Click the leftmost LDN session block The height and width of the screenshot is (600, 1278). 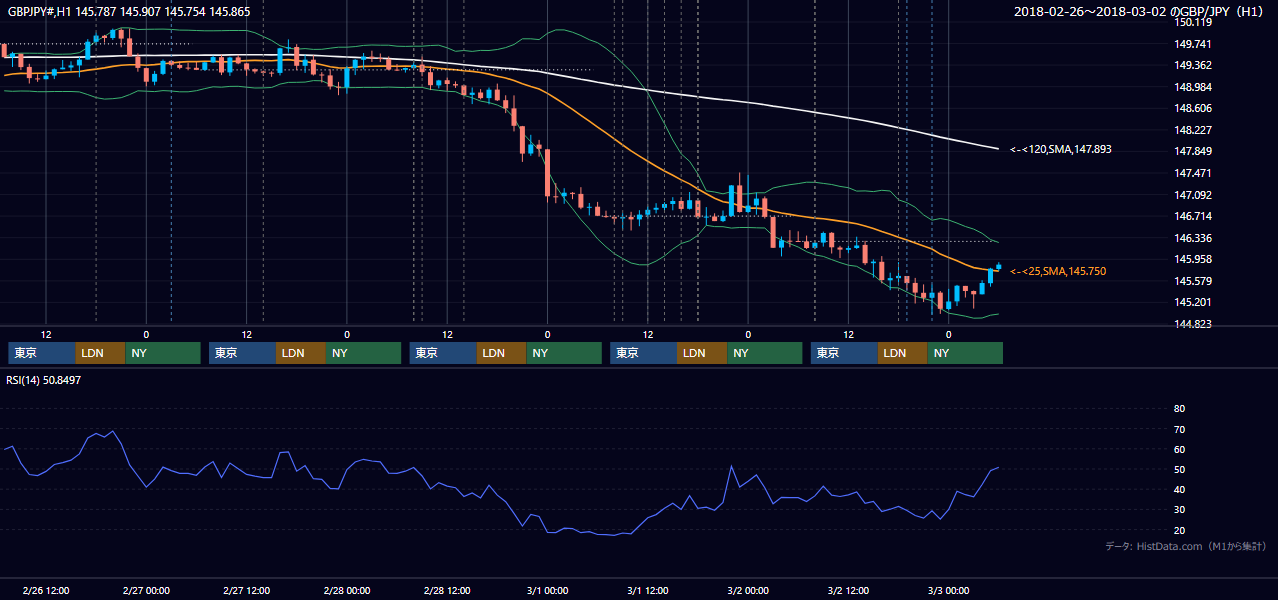pyautogui.click(x=101, y=353)
